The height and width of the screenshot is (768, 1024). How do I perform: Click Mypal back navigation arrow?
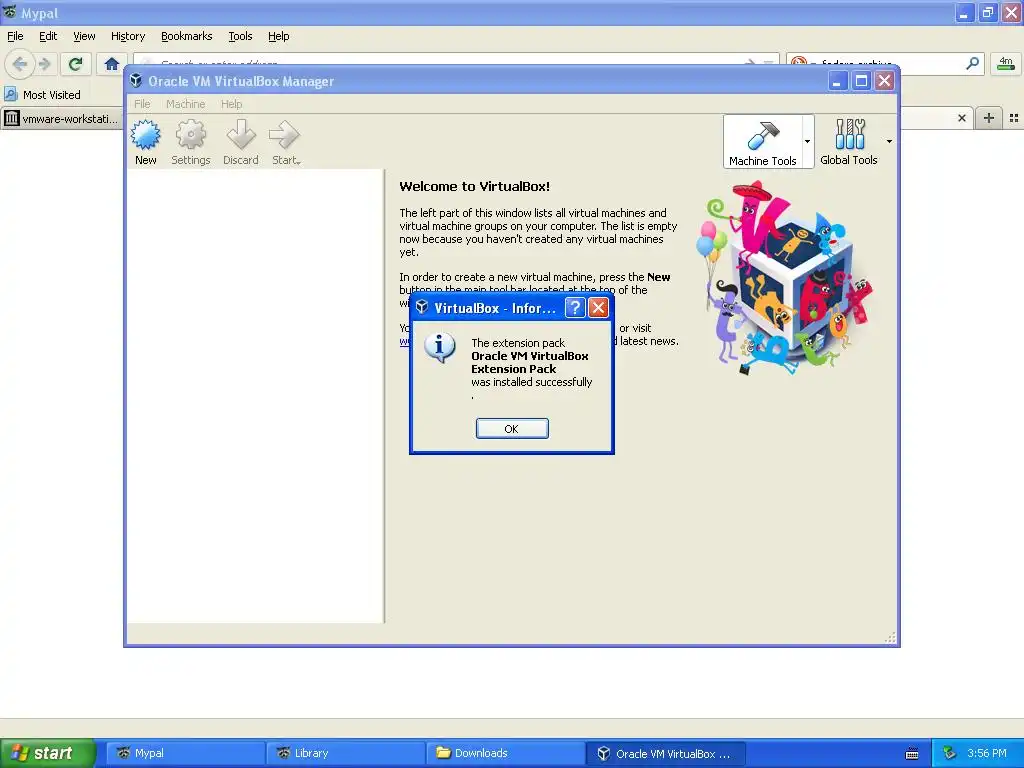20,64
